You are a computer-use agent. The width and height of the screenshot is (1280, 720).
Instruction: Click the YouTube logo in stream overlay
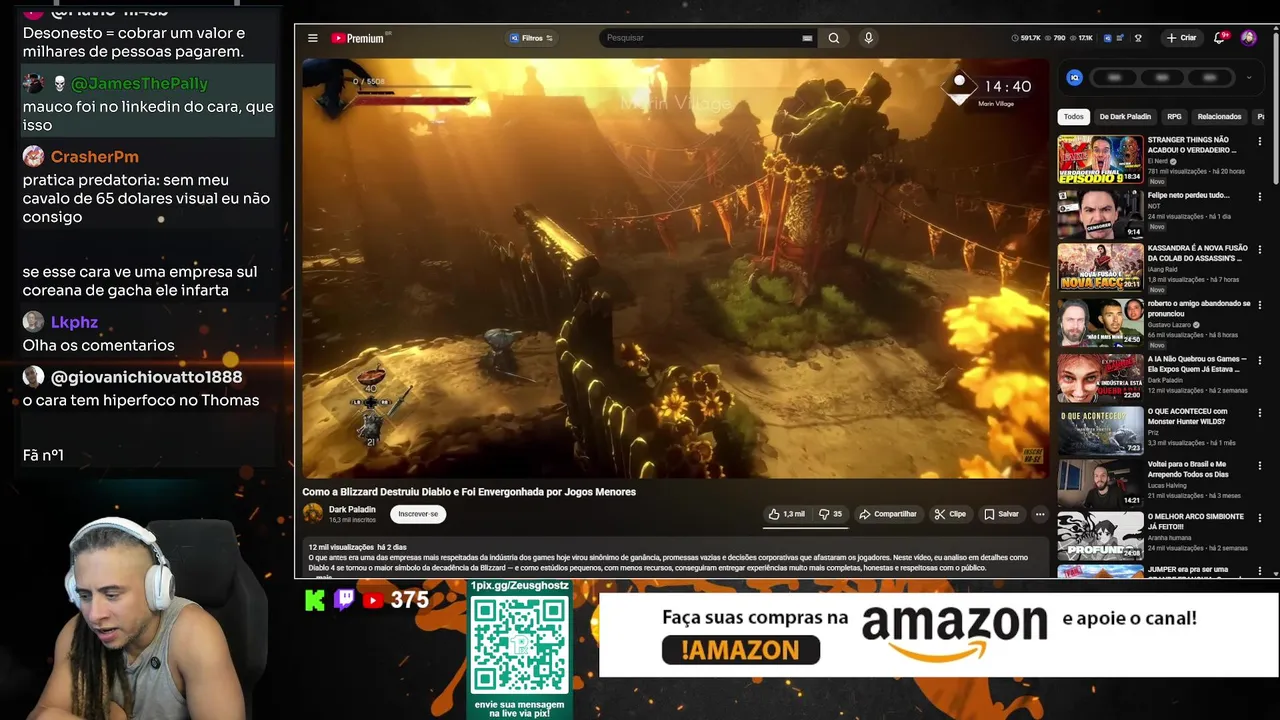pos(372,600)
